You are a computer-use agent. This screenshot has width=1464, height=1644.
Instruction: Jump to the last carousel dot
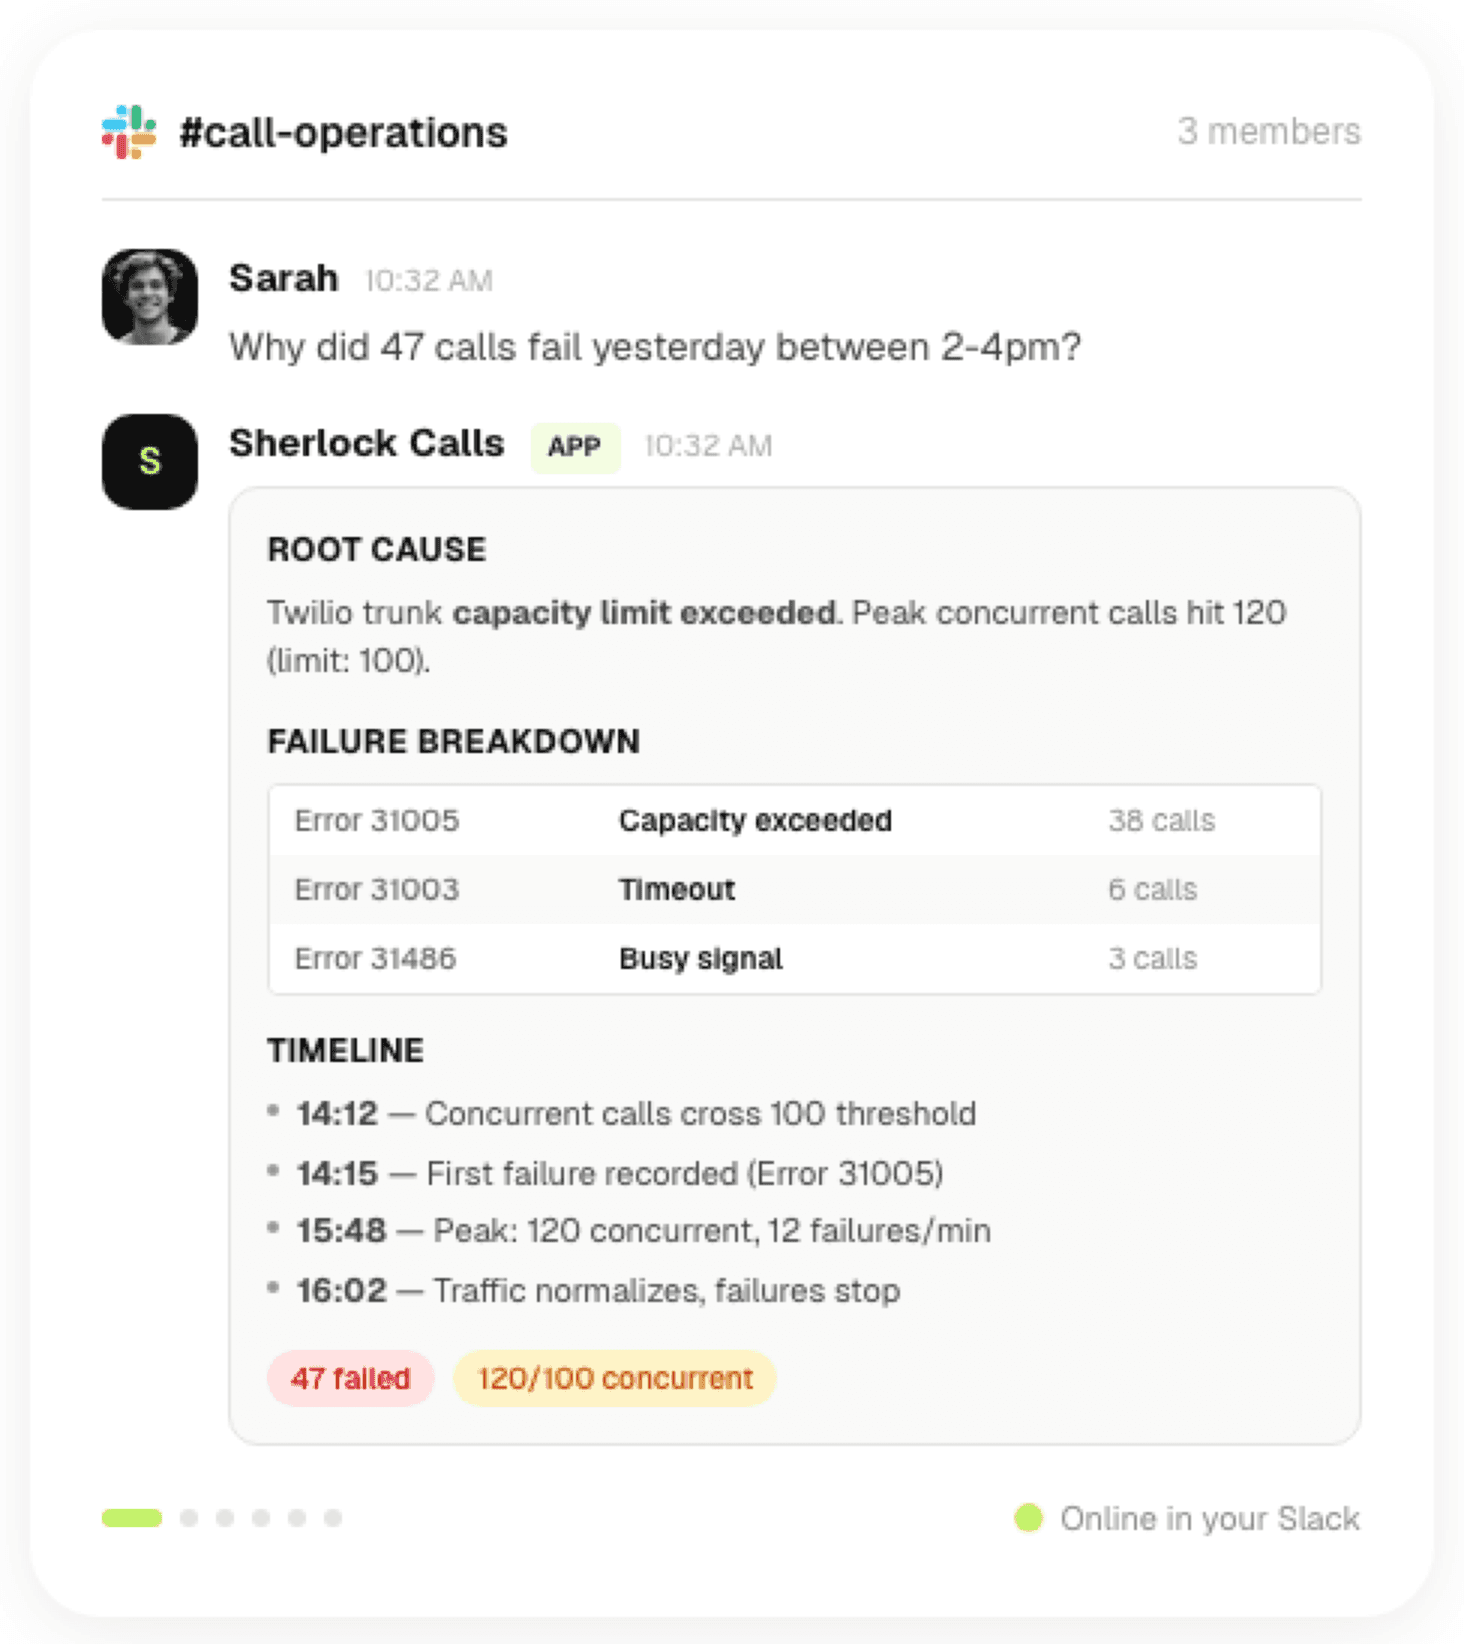(x=333, y=1518)
